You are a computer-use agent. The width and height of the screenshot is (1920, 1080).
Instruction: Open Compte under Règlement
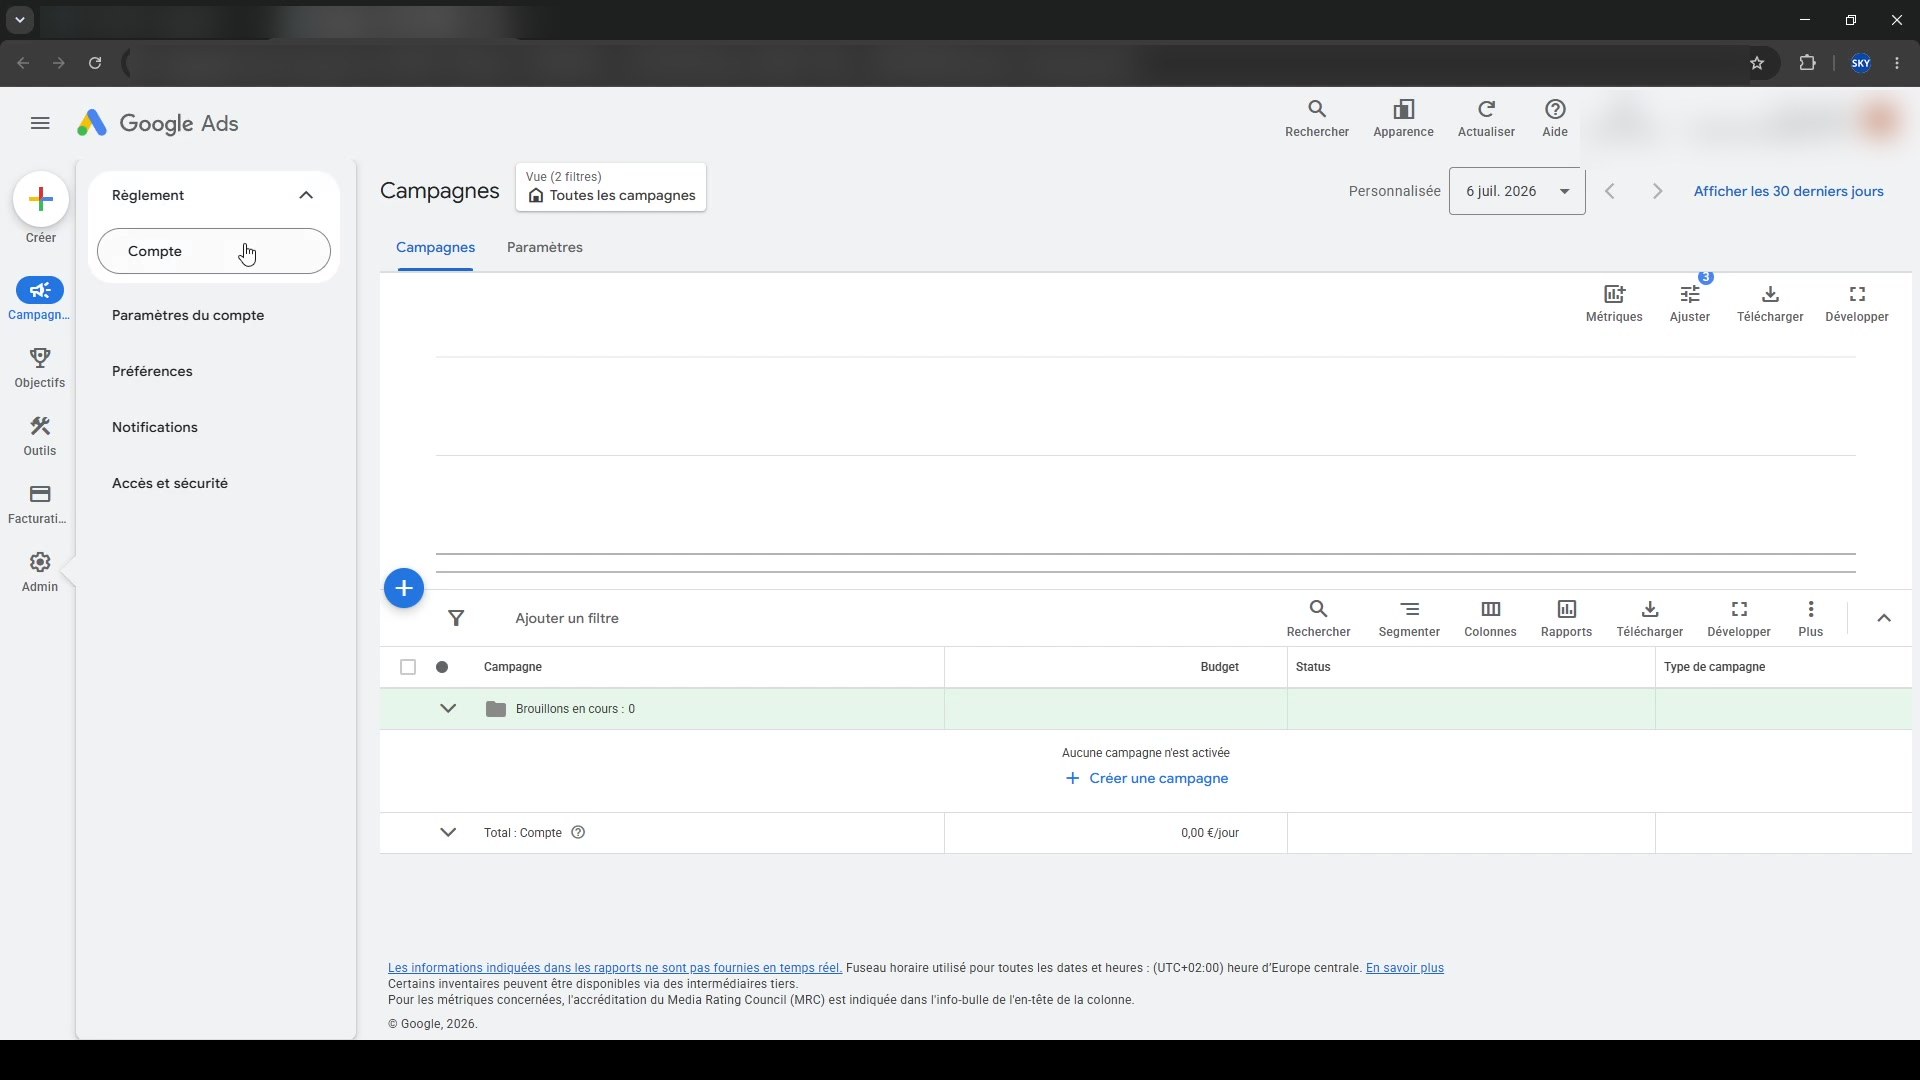[214, 251]
